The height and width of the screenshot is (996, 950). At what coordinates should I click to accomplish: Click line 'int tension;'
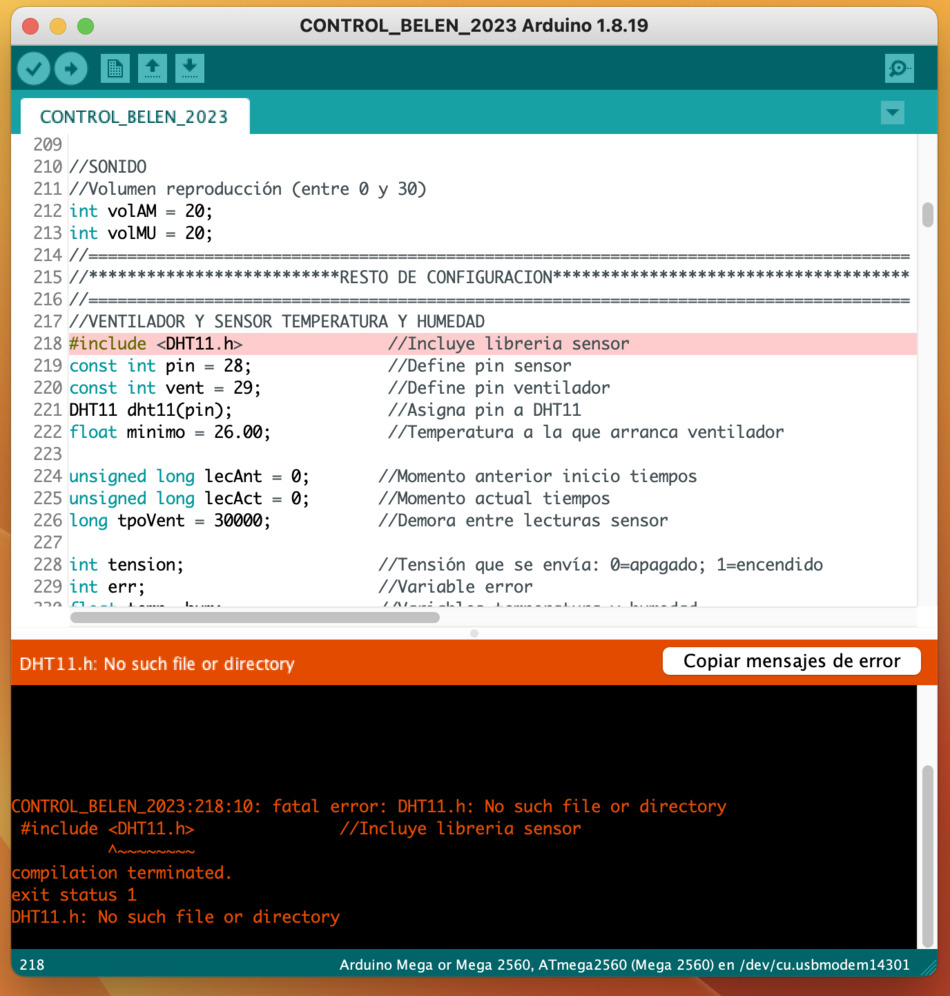click(x=126, y=565)
